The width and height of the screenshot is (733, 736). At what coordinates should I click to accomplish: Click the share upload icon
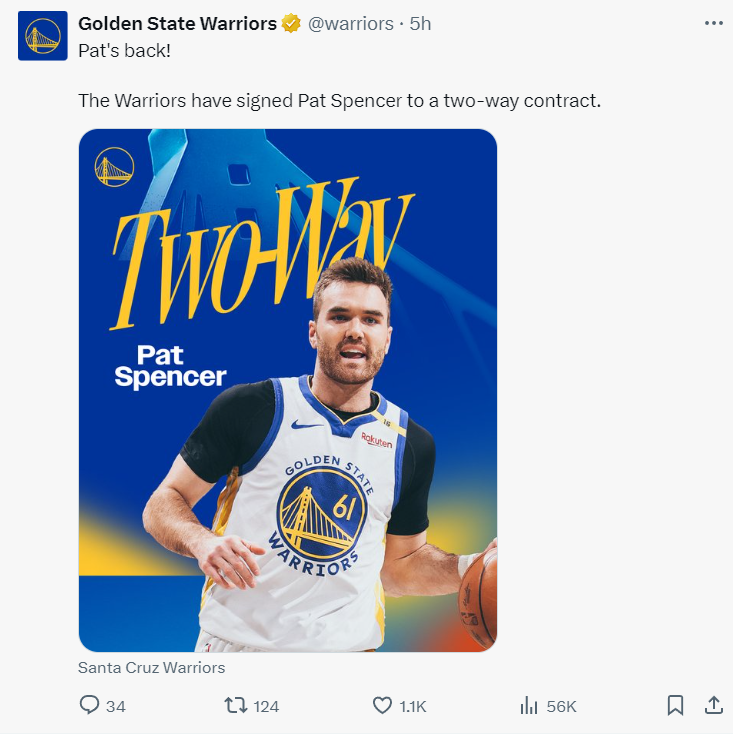coord(713,706)
